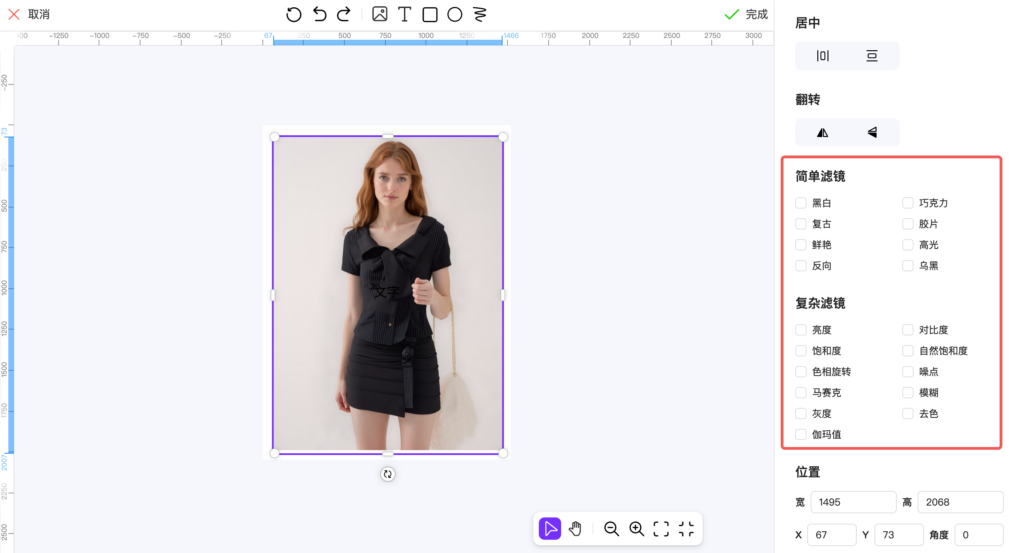This screenshot has width=1024, height=553.
Task: Tick the 饱和度 complex filter
Action: click(801, 351)
